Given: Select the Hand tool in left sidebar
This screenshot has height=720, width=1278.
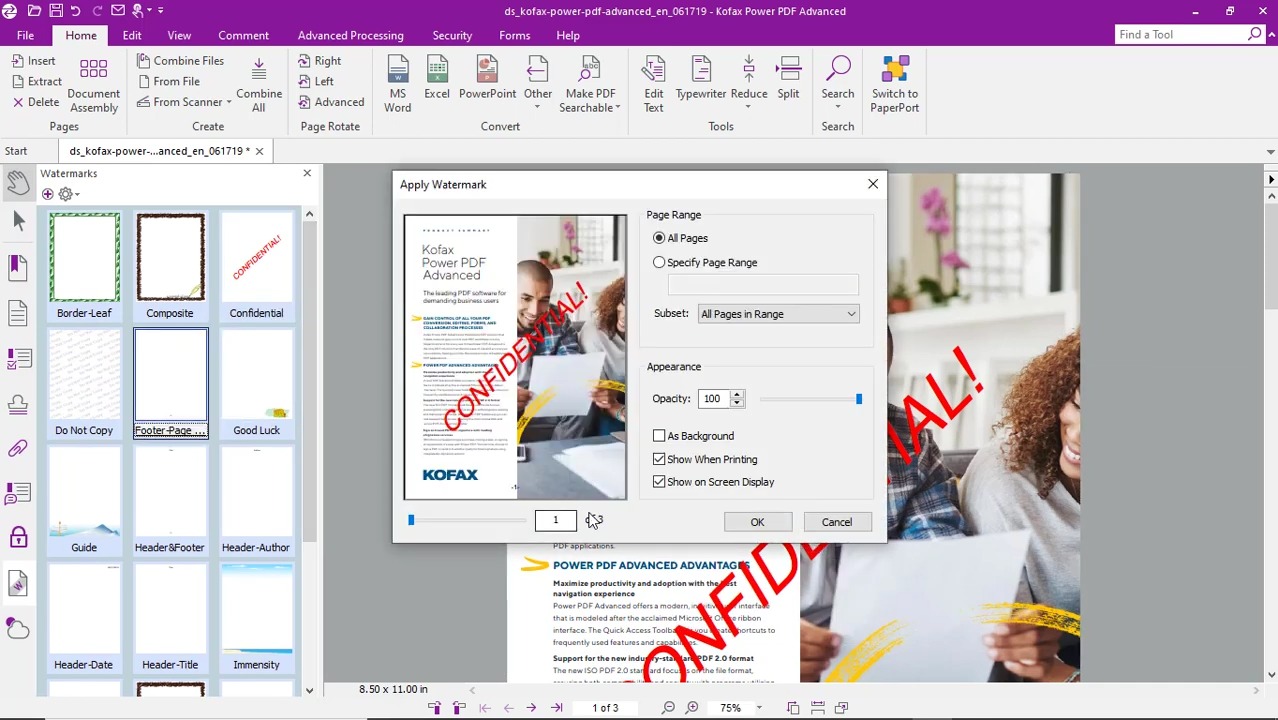Looking at the screenshot, I should [x=18, y=181].
